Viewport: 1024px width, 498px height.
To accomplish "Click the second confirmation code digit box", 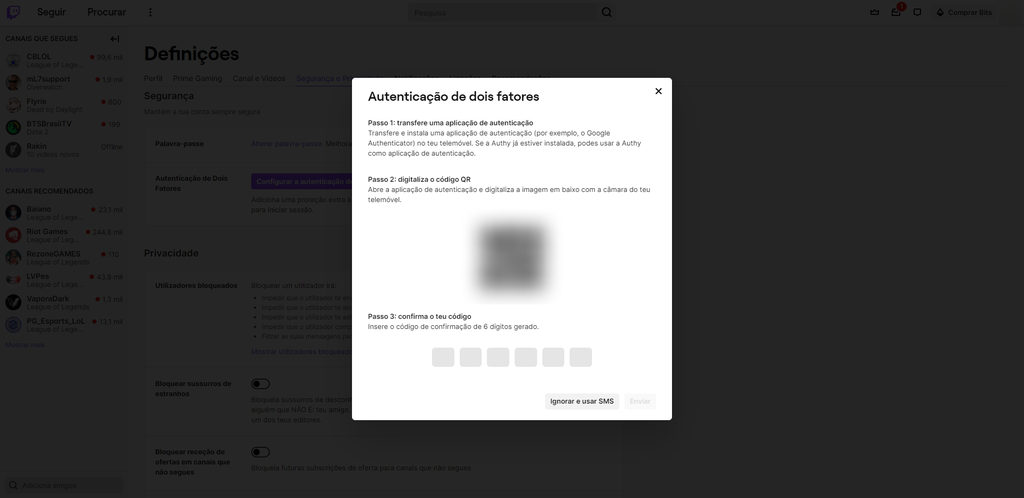I will click(x=470, y=357).
